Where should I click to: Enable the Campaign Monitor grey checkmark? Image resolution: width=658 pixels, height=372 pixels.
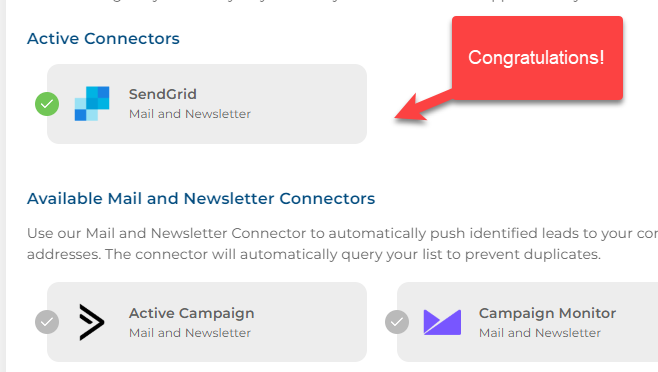397,322
